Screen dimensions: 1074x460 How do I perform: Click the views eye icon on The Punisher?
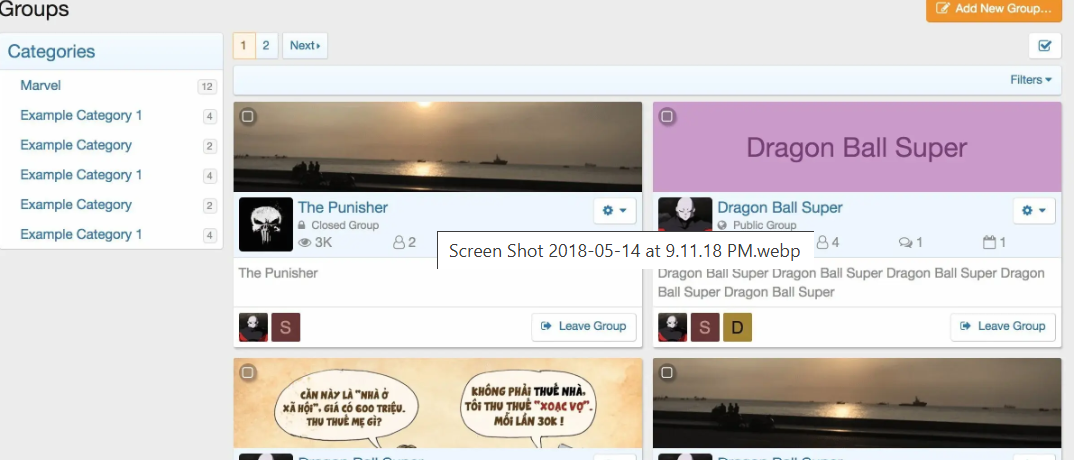[x=305, y=242]
